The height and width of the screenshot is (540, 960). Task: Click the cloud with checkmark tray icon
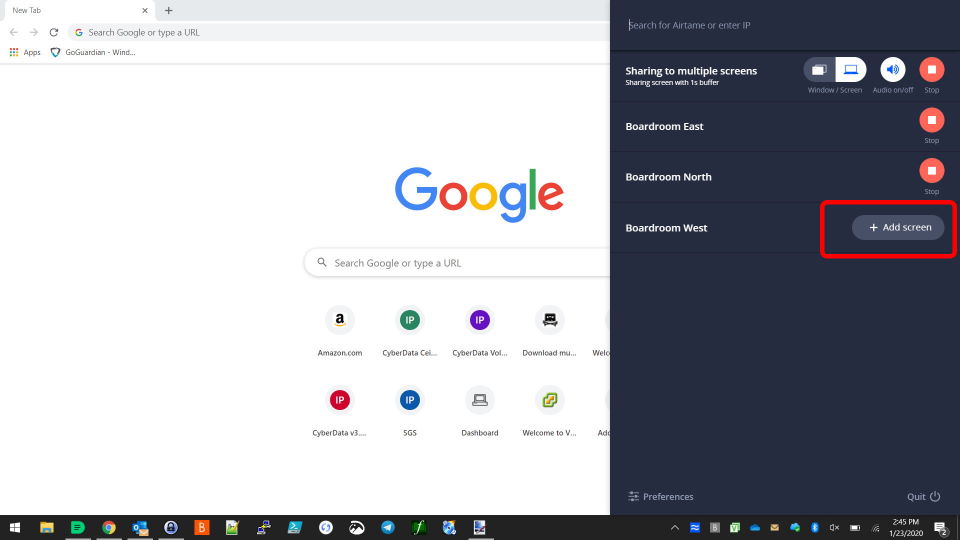click(x=795, y=528)
